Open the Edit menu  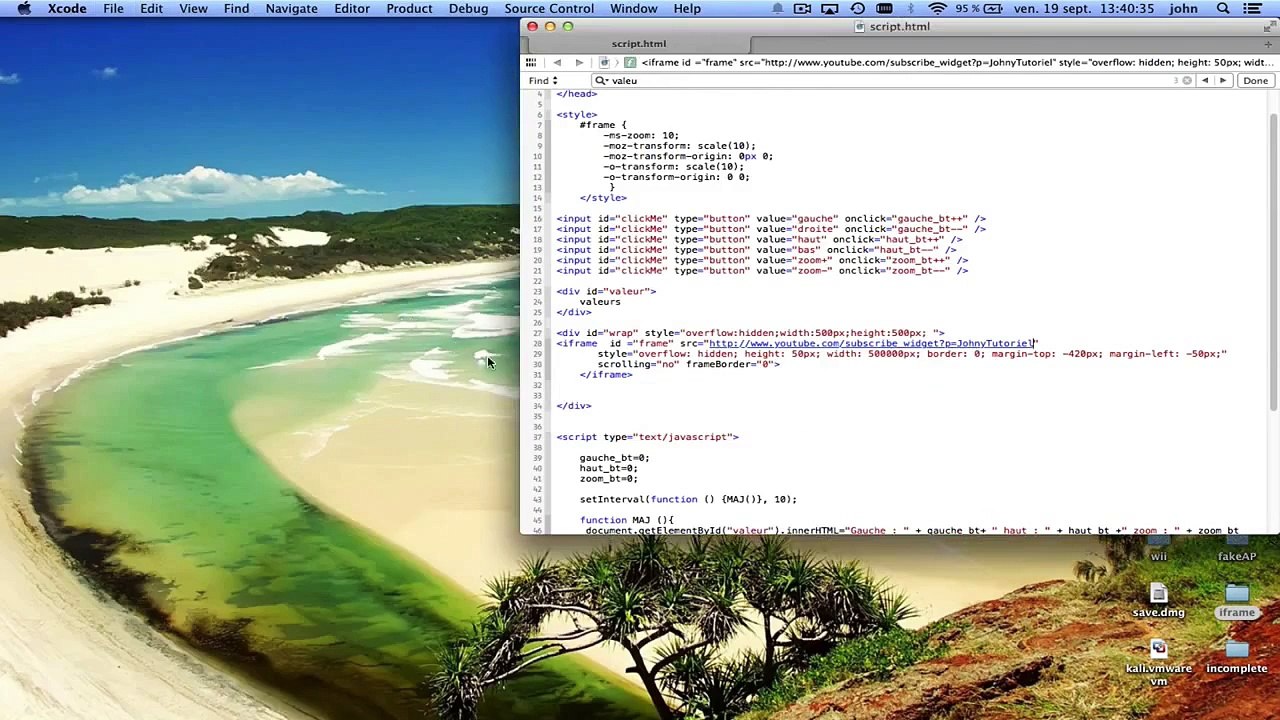(151, 9)
